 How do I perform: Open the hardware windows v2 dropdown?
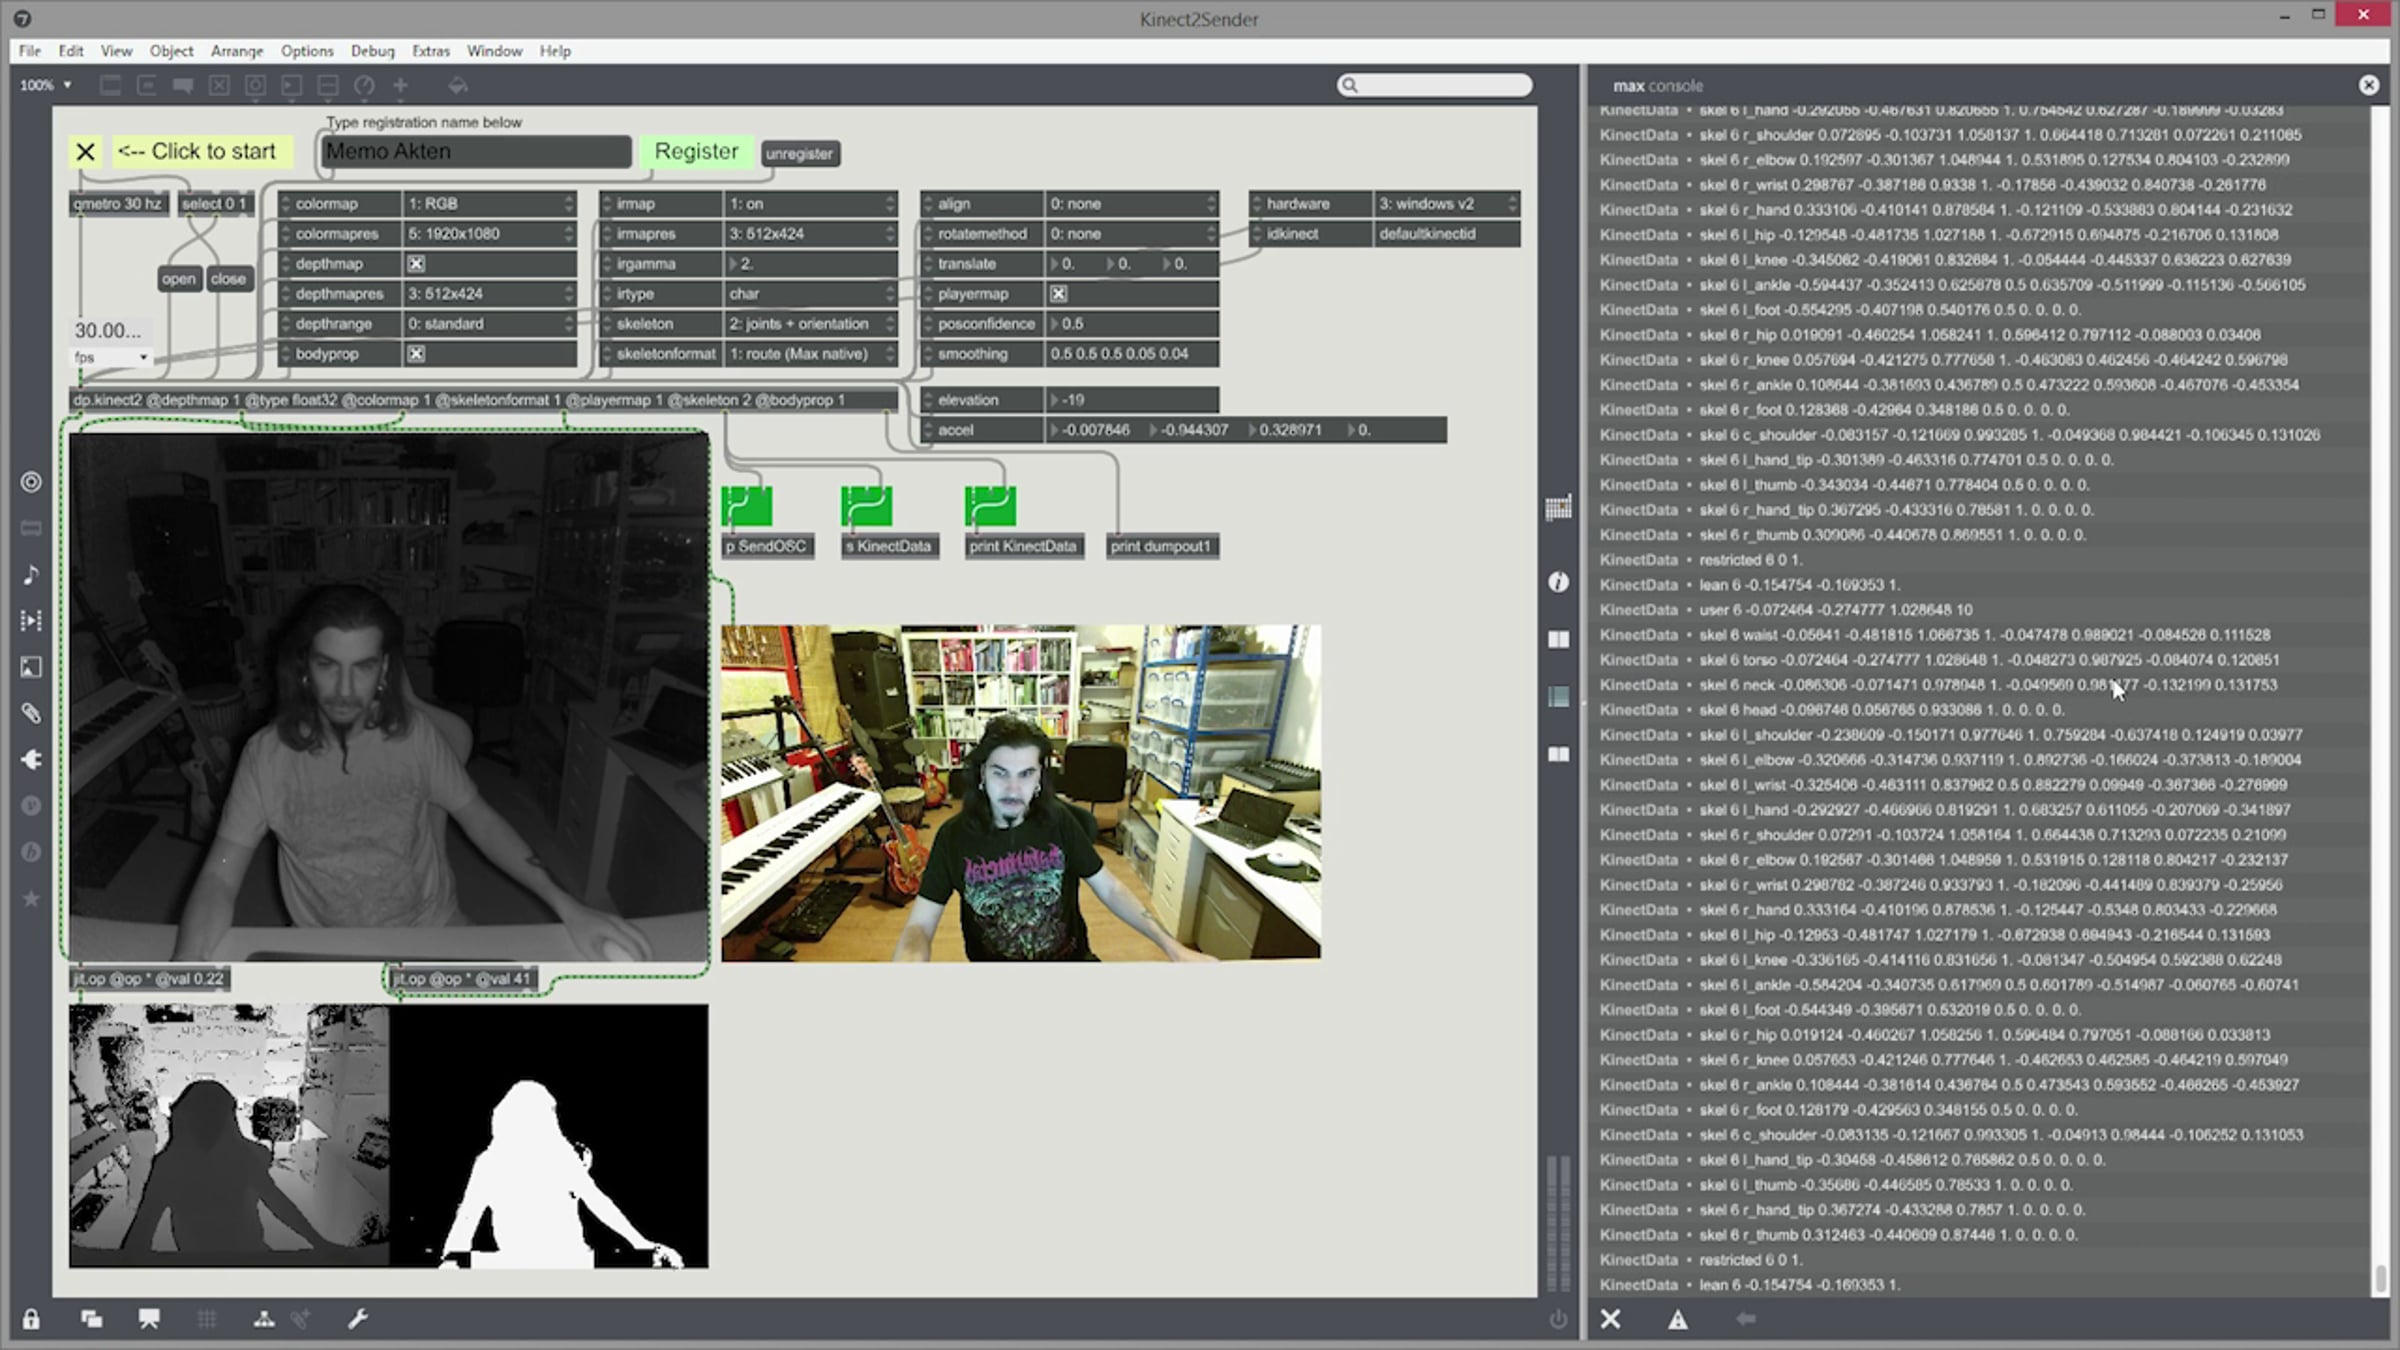click(x=1445, y=204)
